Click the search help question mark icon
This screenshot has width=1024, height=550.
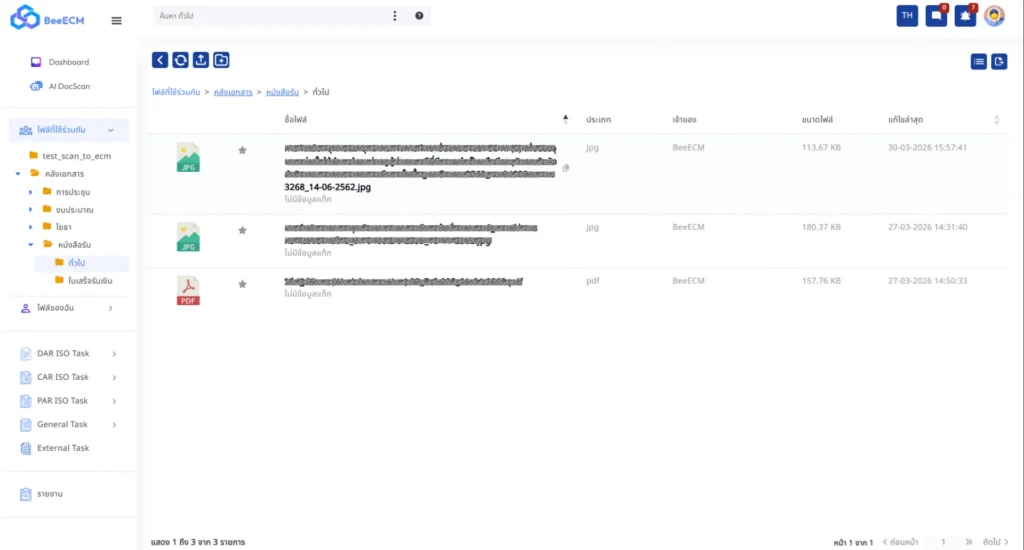click(419, 16)
